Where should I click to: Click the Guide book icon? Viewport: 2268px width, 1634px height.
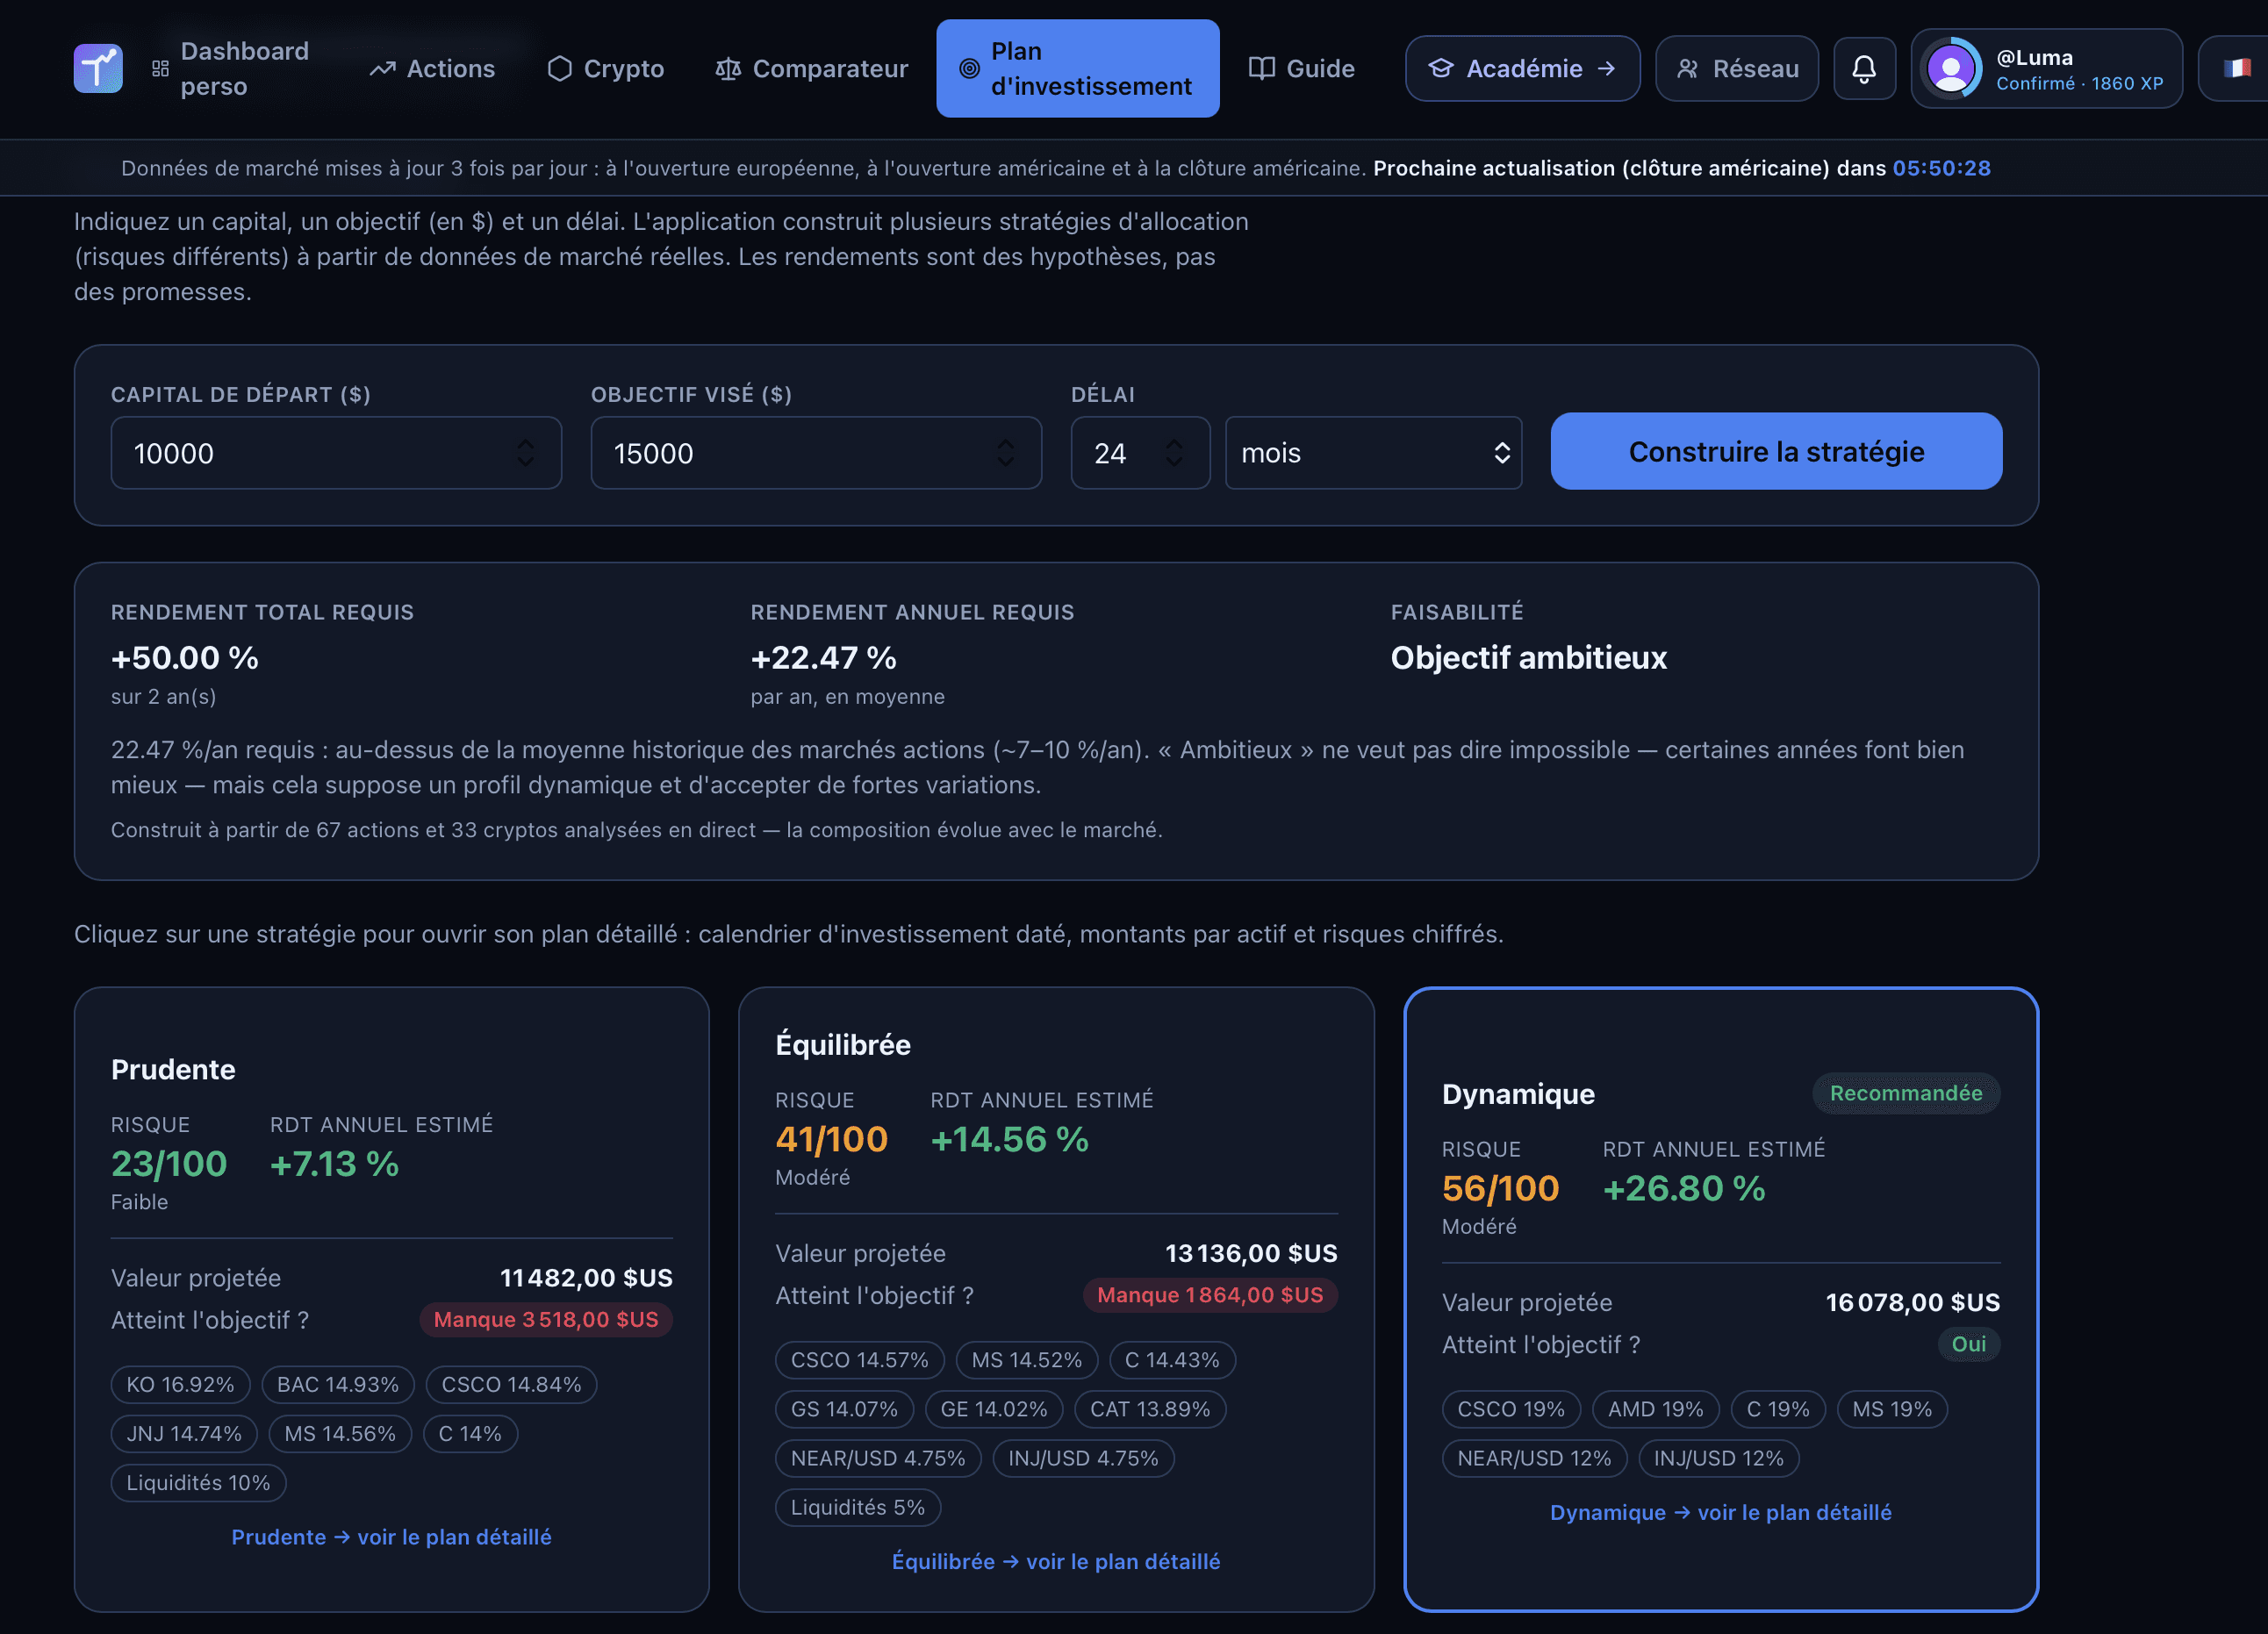(1262, 68)
